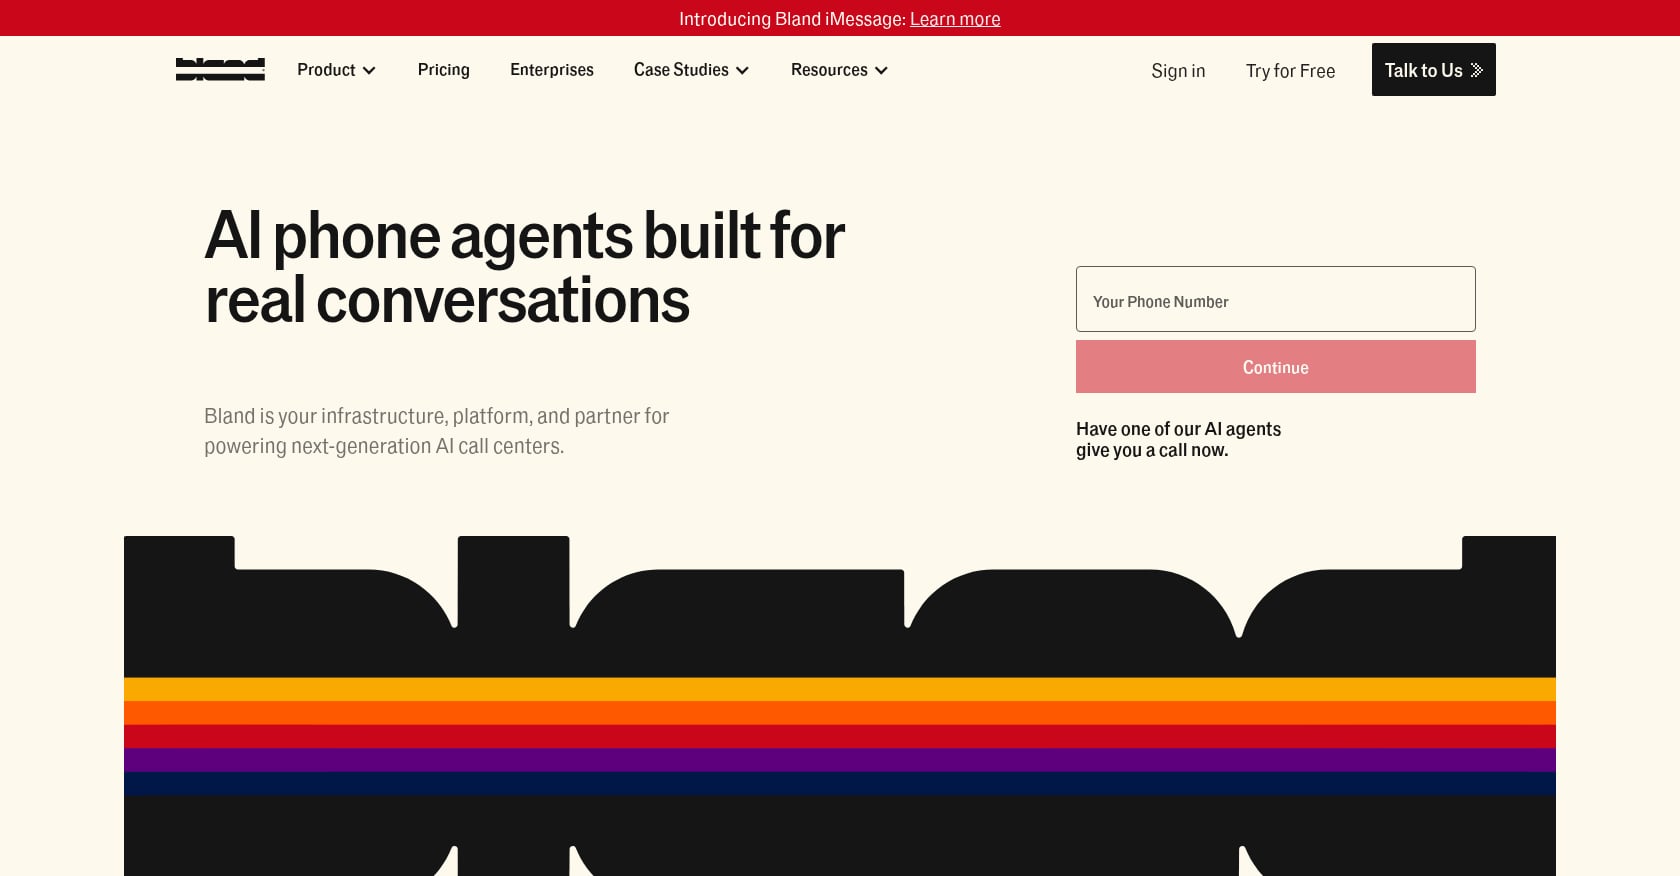
Task: Follow the Learn more banner link
Action: pos(955,19)
